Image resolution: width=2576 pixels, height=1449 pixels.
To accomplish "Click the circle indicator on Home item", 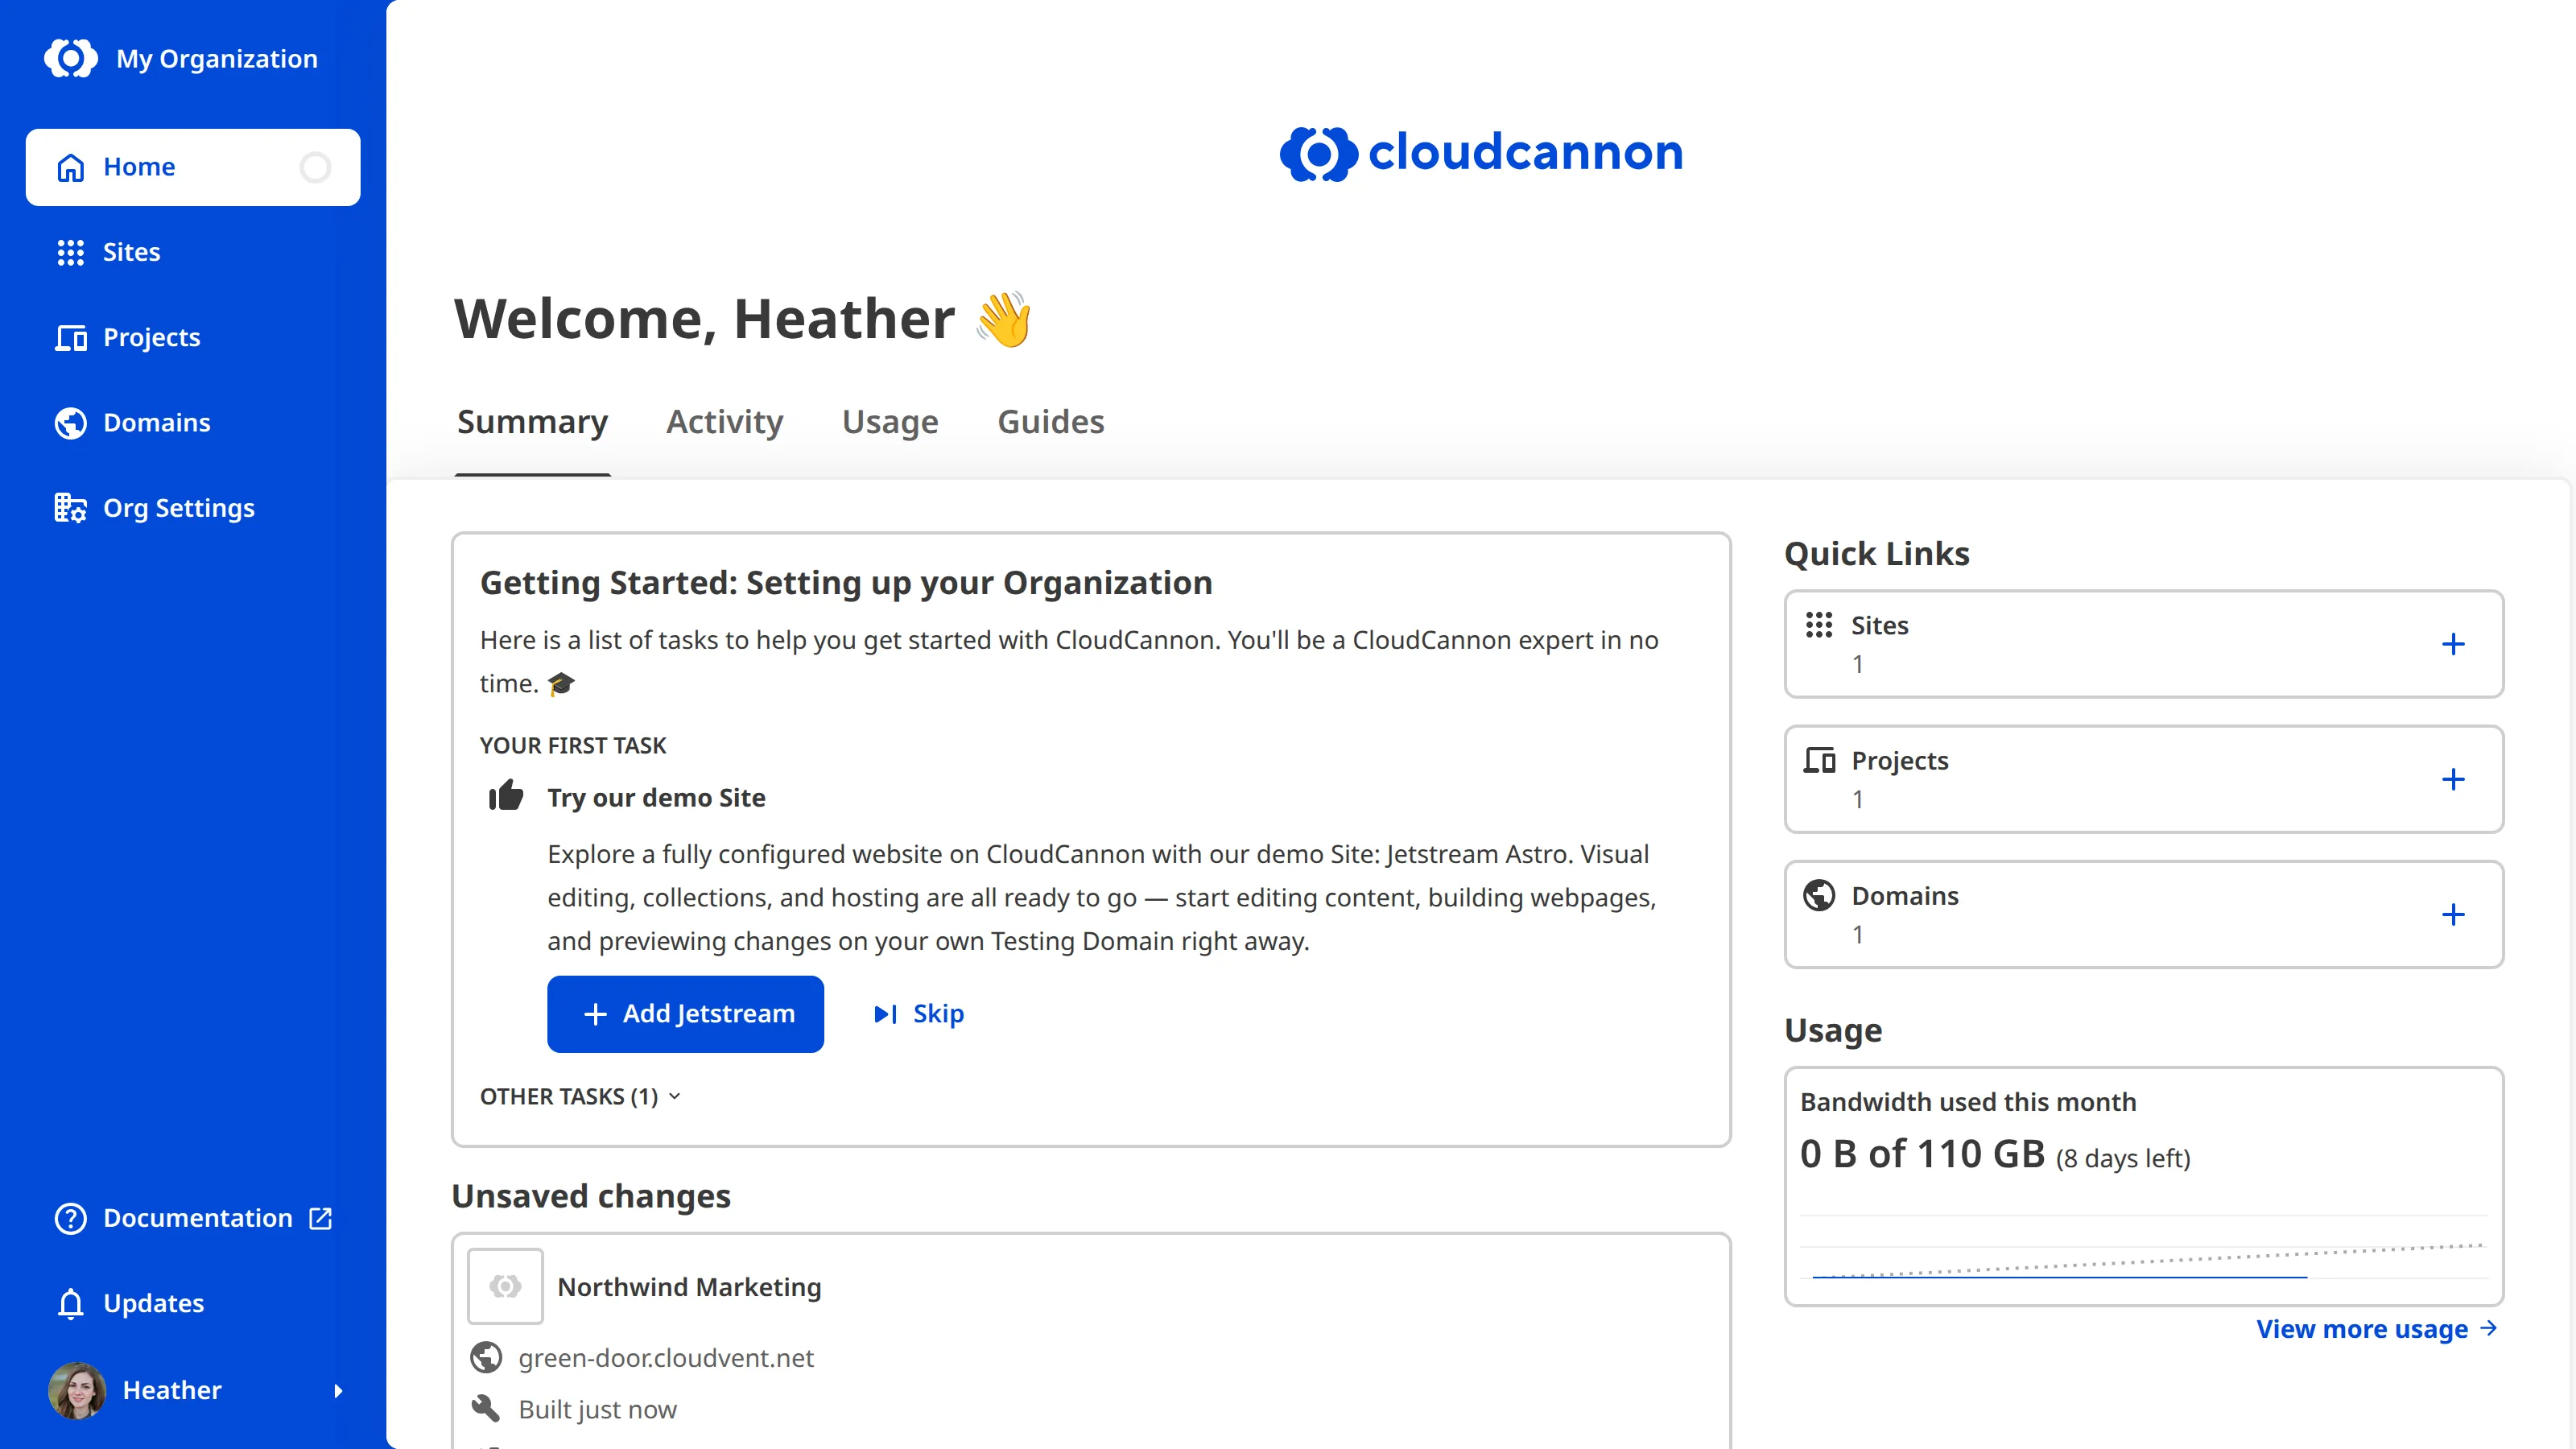I will pos(315,167).
